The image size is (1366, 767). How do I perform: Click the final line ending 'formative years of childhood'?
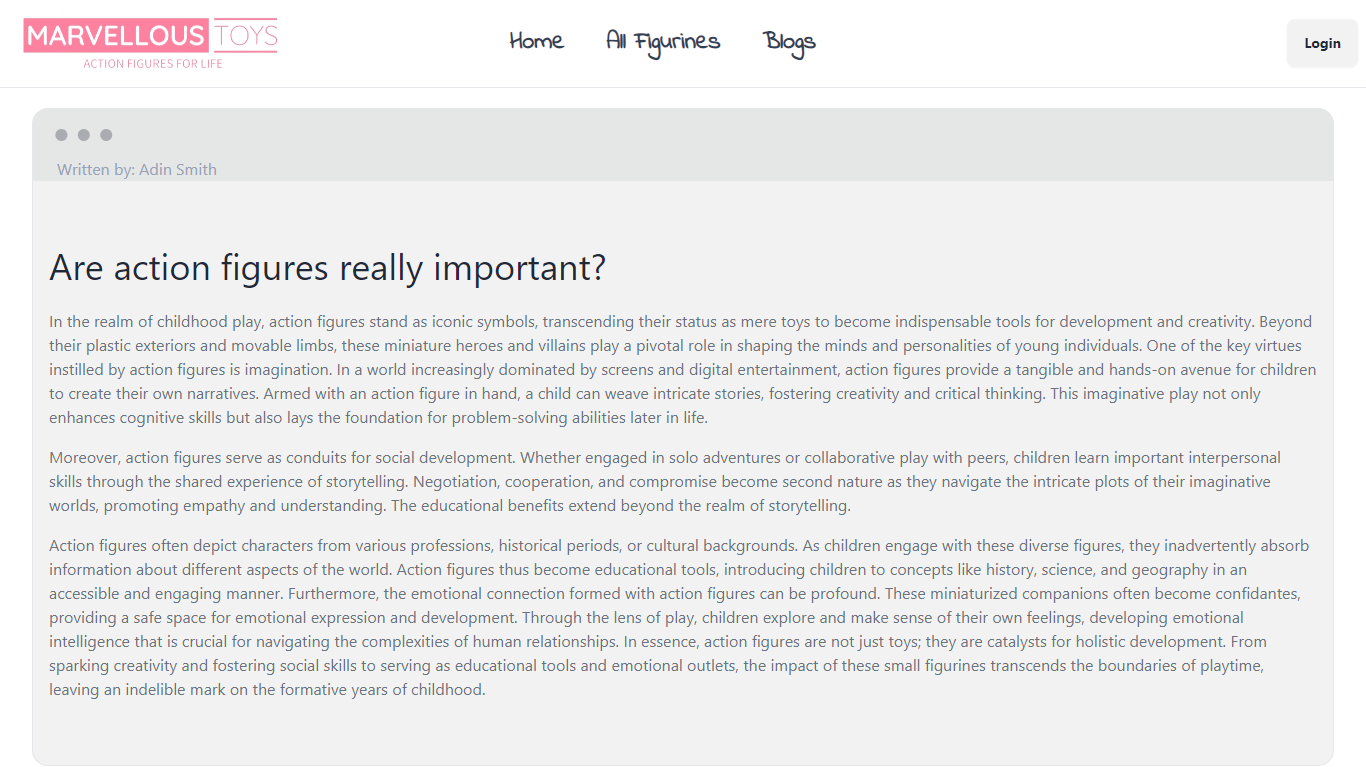267,690
